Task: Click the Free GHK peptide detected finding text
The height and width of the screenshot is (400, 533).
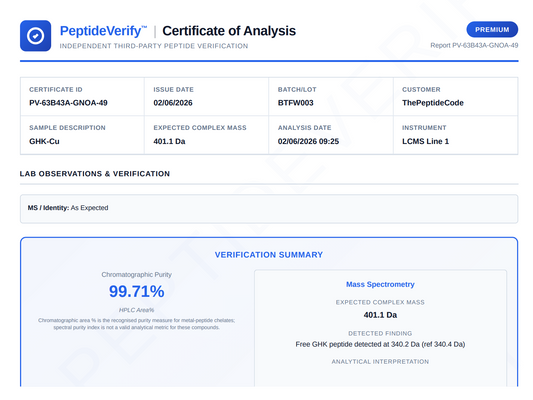Action: click(x=380, y=344)
